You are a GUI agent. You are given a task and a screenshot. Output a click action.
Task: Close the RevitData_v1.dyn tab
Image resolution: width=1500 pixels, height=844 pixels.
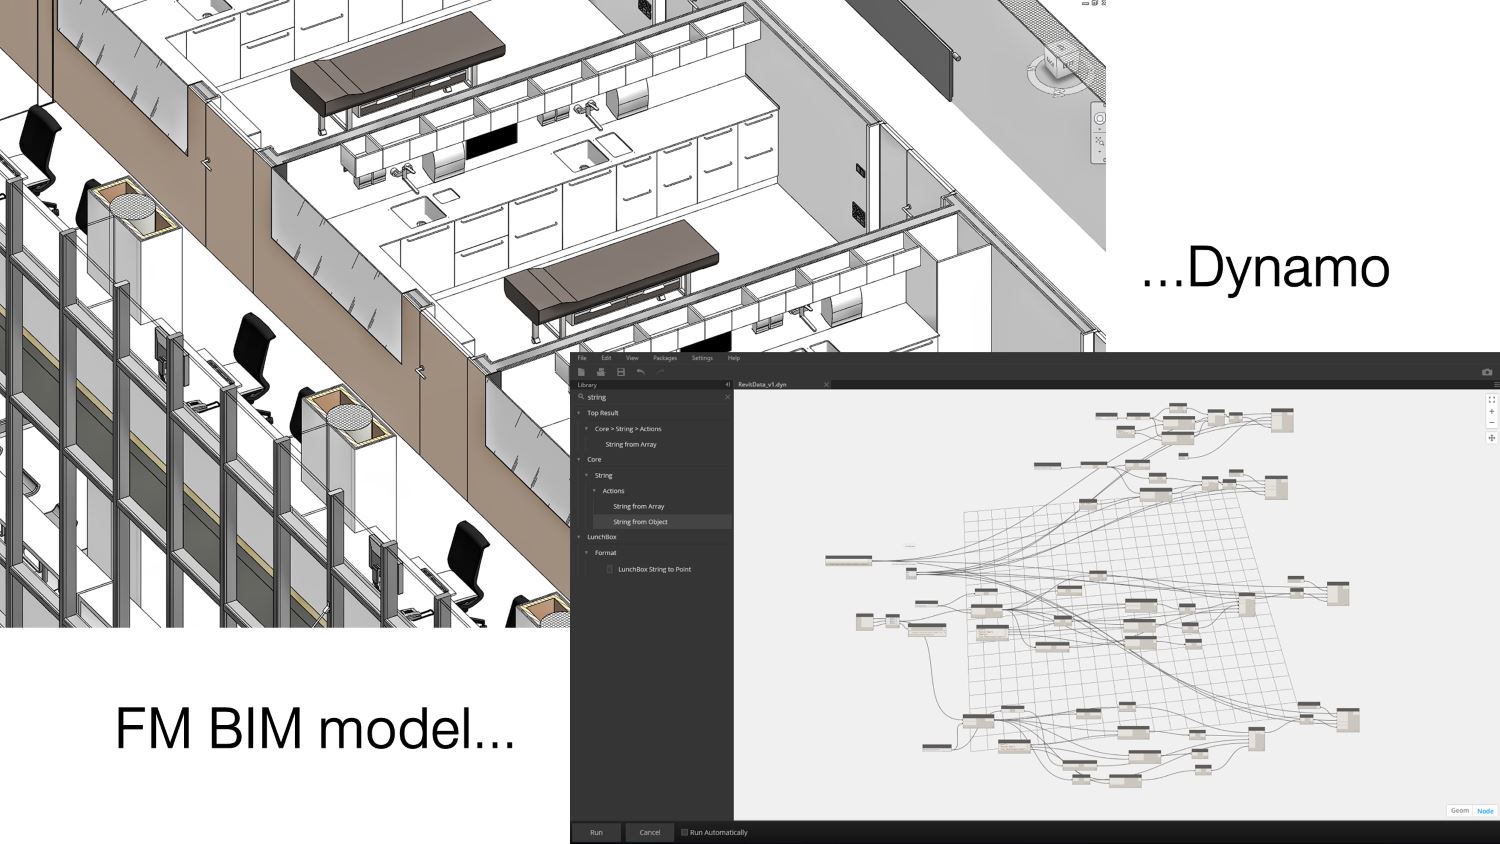click(x=826, y=385)
